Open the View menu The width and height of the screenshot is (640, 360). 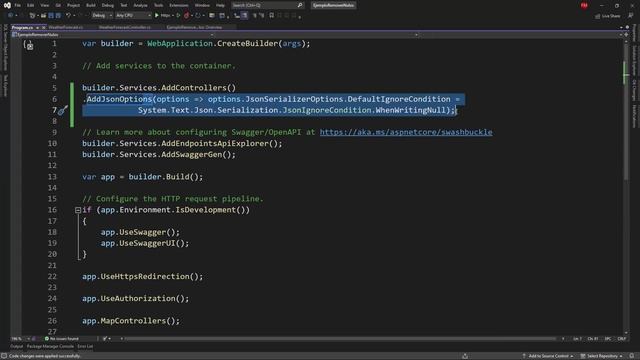(x=44, y=5)
